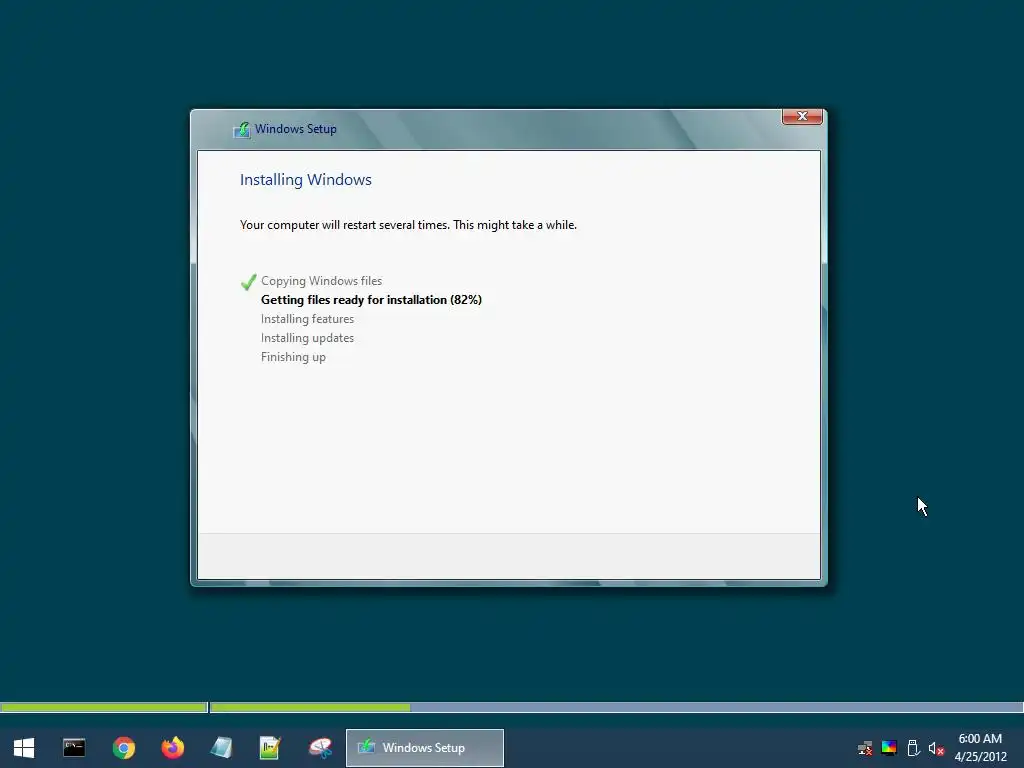Open Firefox from the taskbar
This screenshot has width=1024, height=768.
coord(172,748)
